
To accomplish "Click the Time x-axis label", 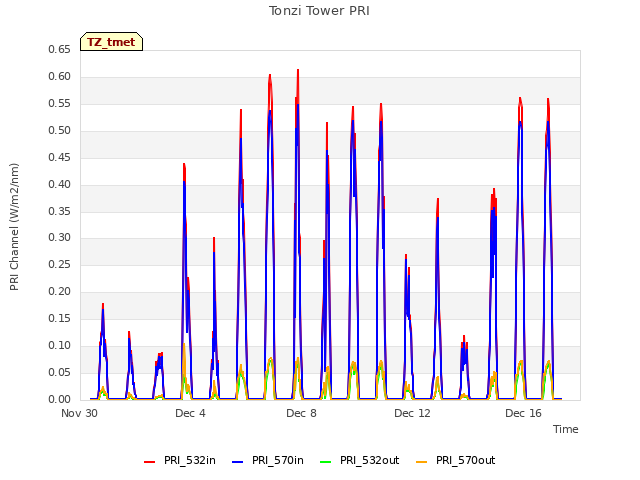I will coord(565,429).
